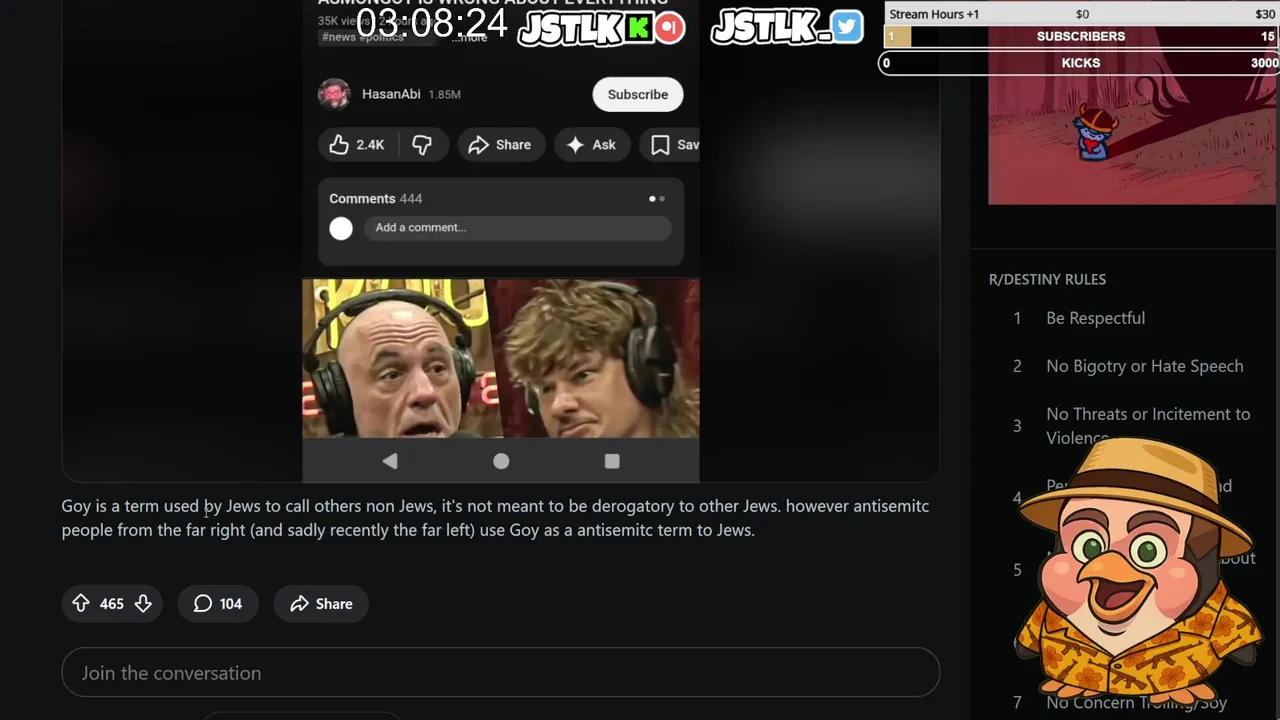
Task: Select rule 1 Be Respectful
Action: click(1095, 318)
